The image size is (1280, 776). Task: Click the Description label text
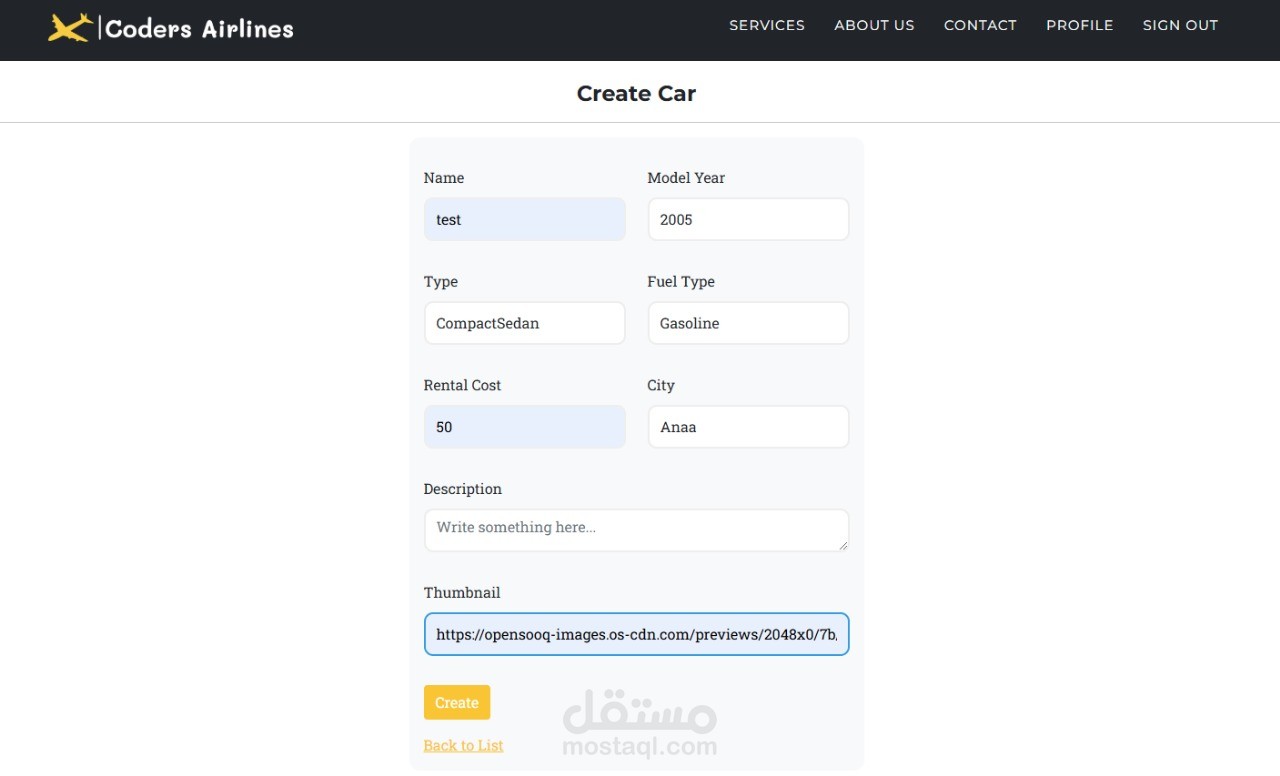tap(463, 489)
